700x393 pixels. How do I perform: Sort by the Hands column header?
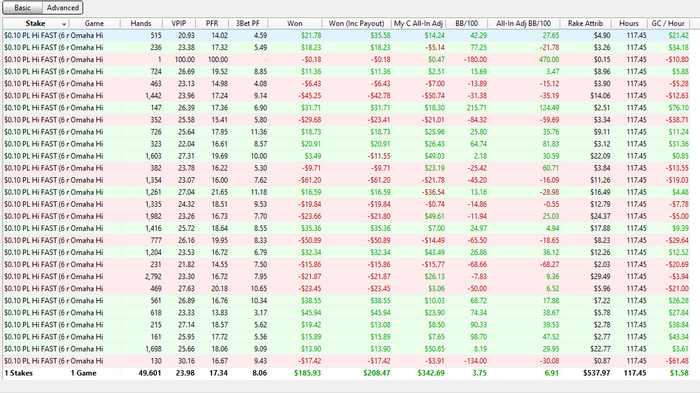[141, 23]
